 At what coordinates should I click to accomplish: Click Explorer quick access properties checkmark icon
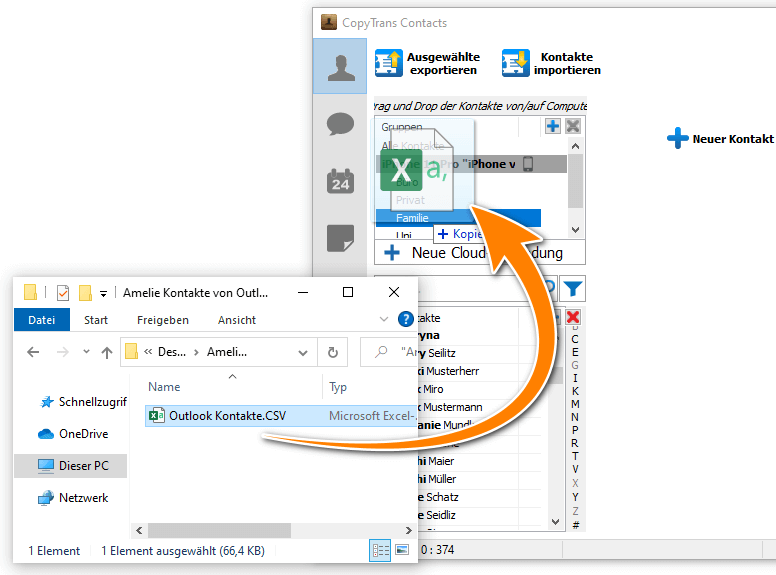pos(63,292)
